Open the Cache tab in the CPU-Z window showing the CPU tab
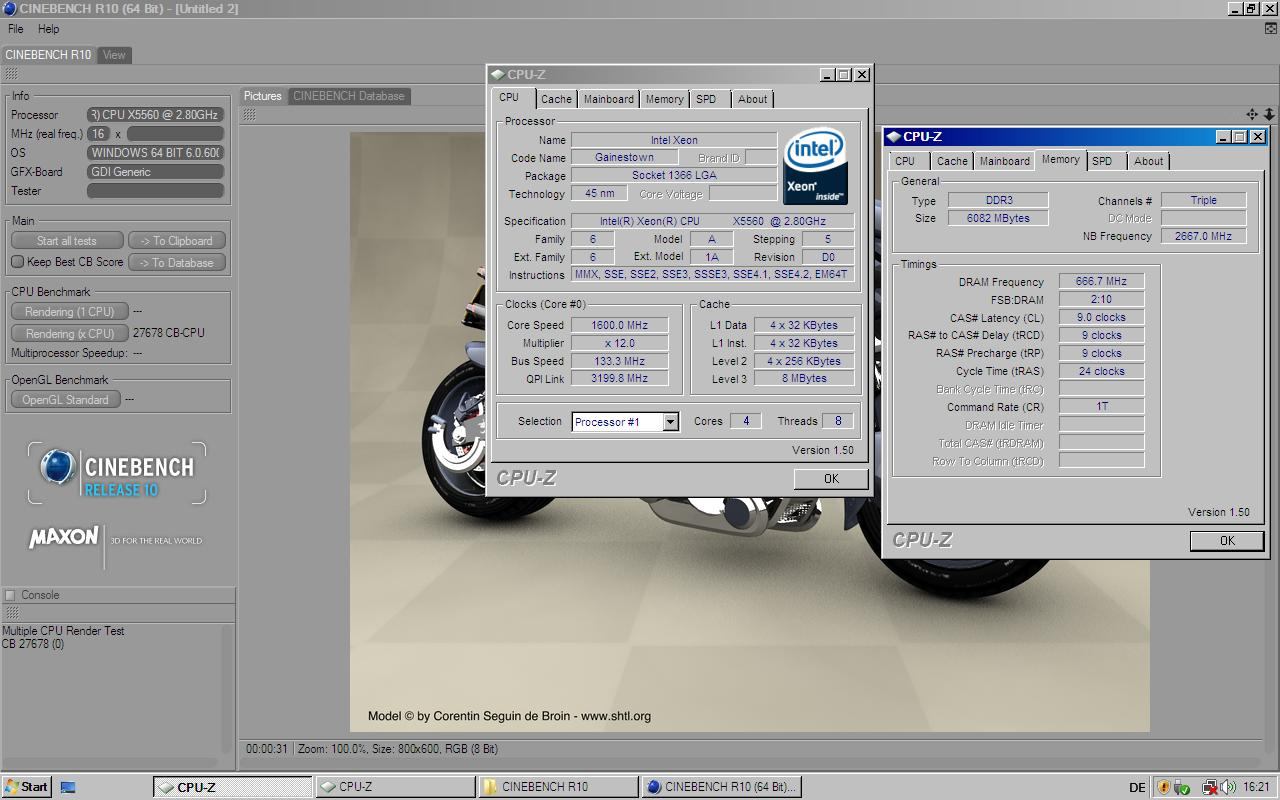 pos(556,99)
